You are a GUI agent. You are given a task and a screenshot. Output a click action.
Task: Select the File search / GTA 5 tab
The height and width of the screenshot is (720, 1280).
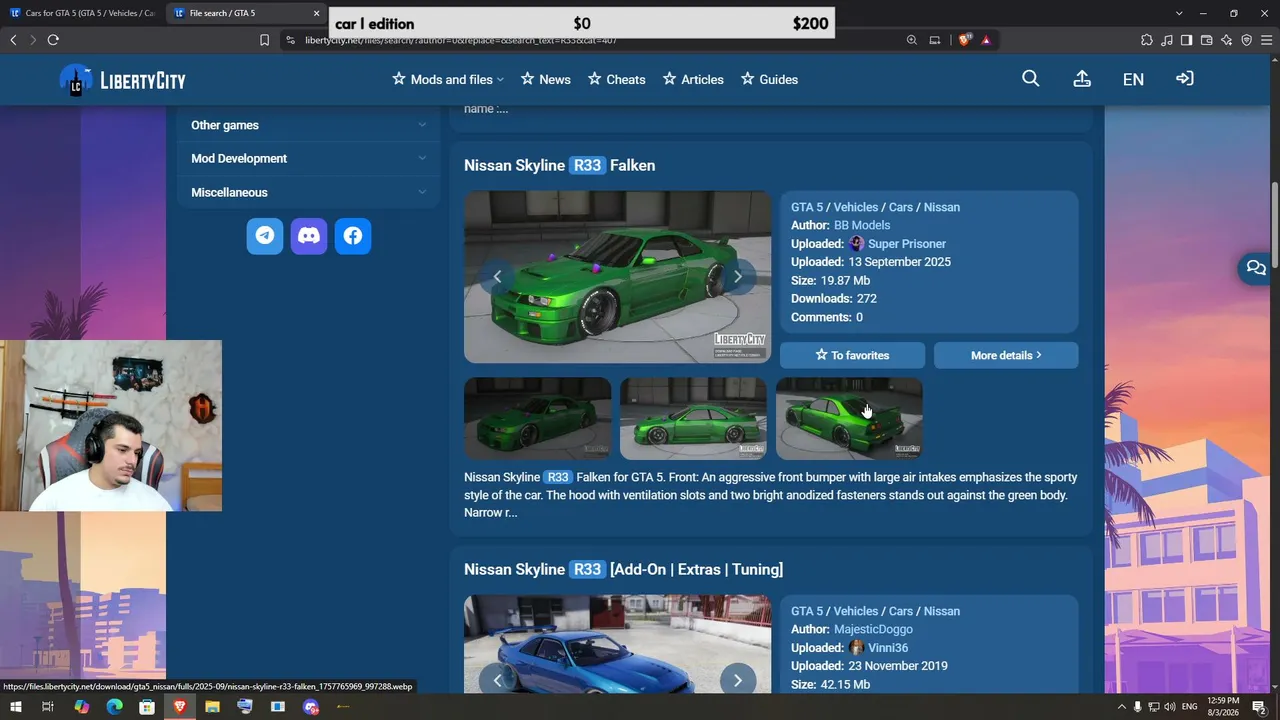pos(247,13)
